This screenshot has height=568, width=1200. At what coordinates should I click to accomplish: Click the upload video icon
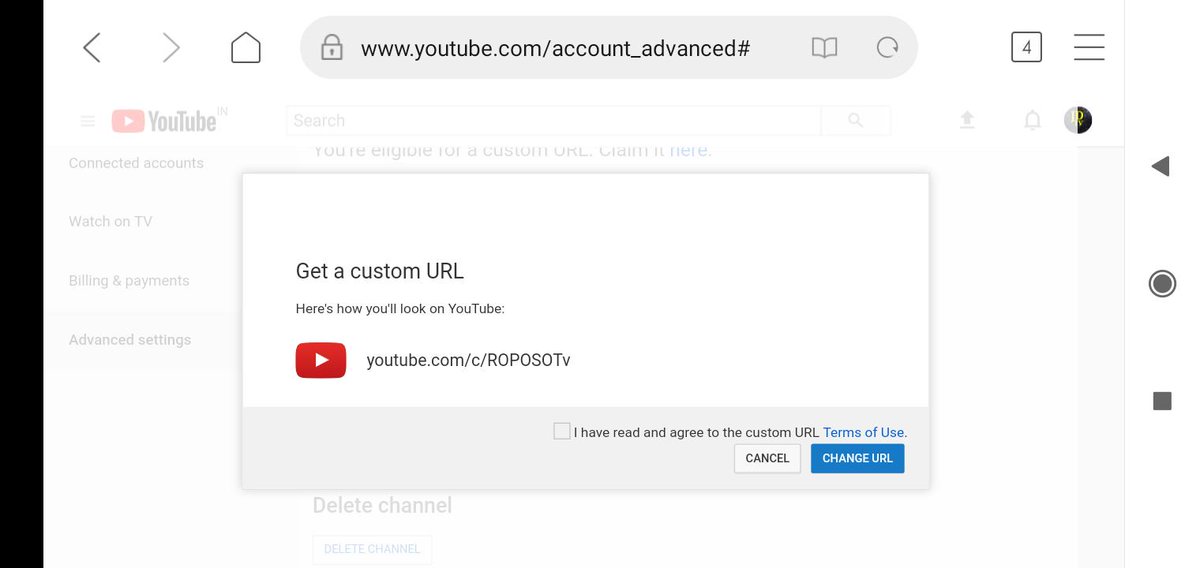pos(967,121)
